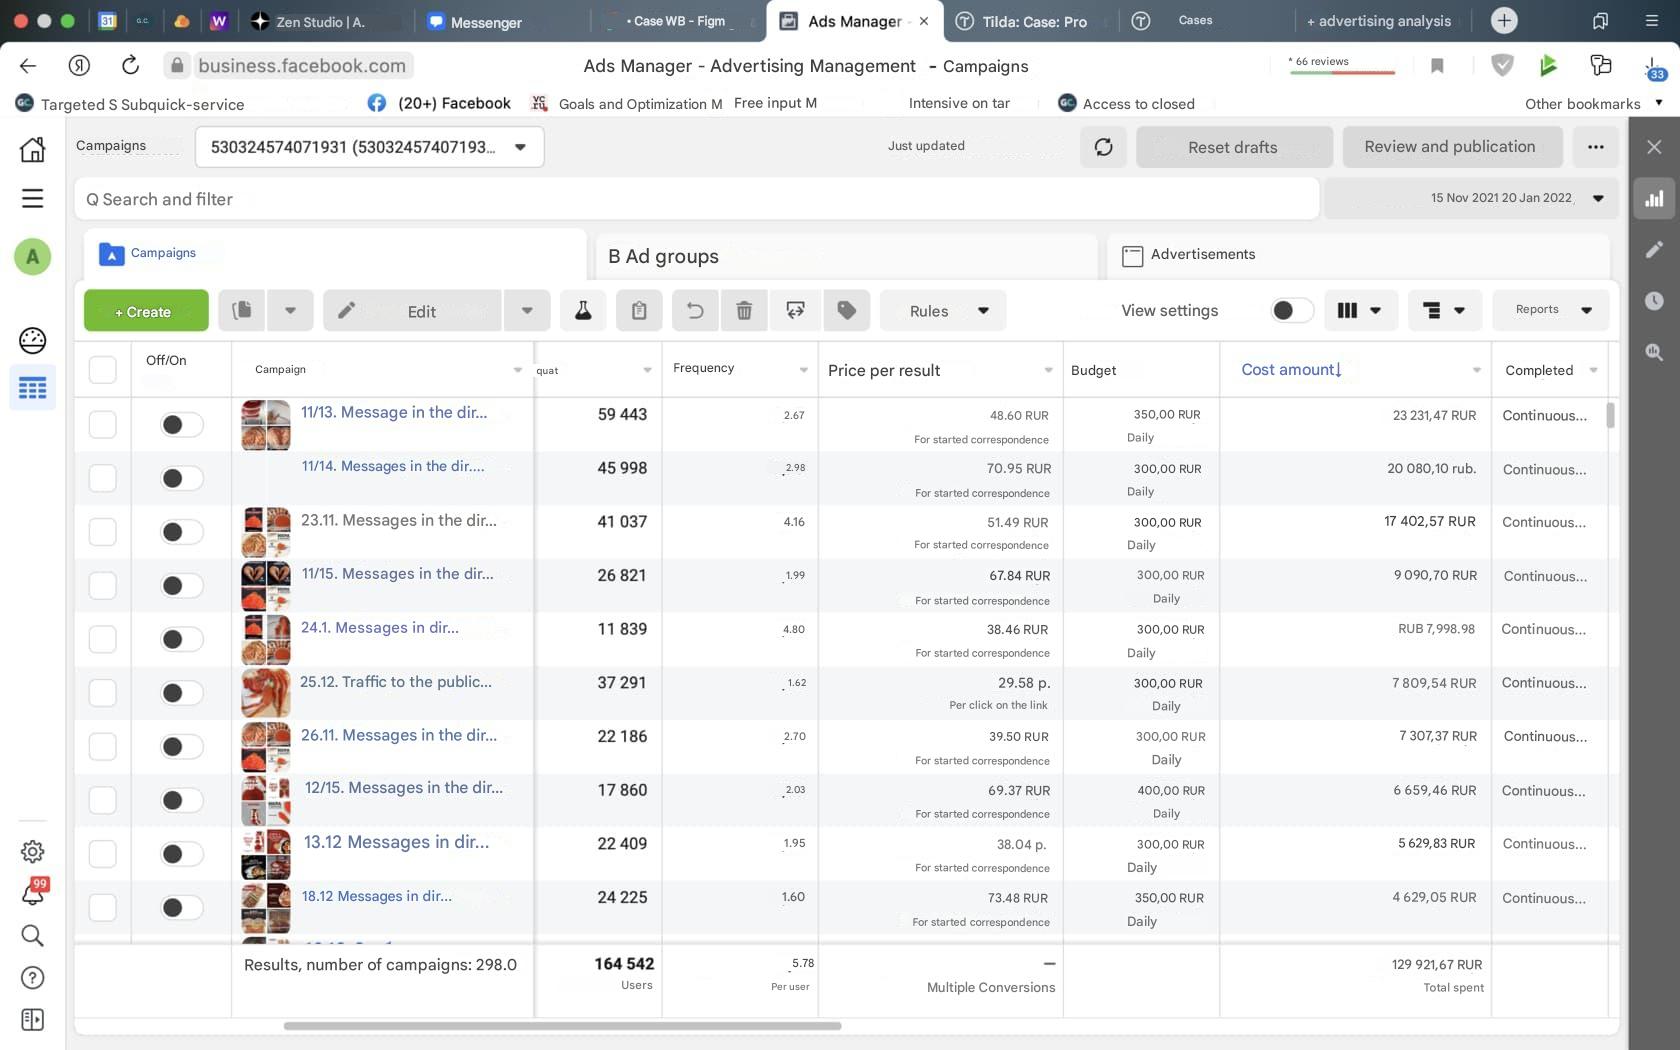
Task: Toggle on/off switch for 25.12. Traffic campaign
Action: coord(181,693)
